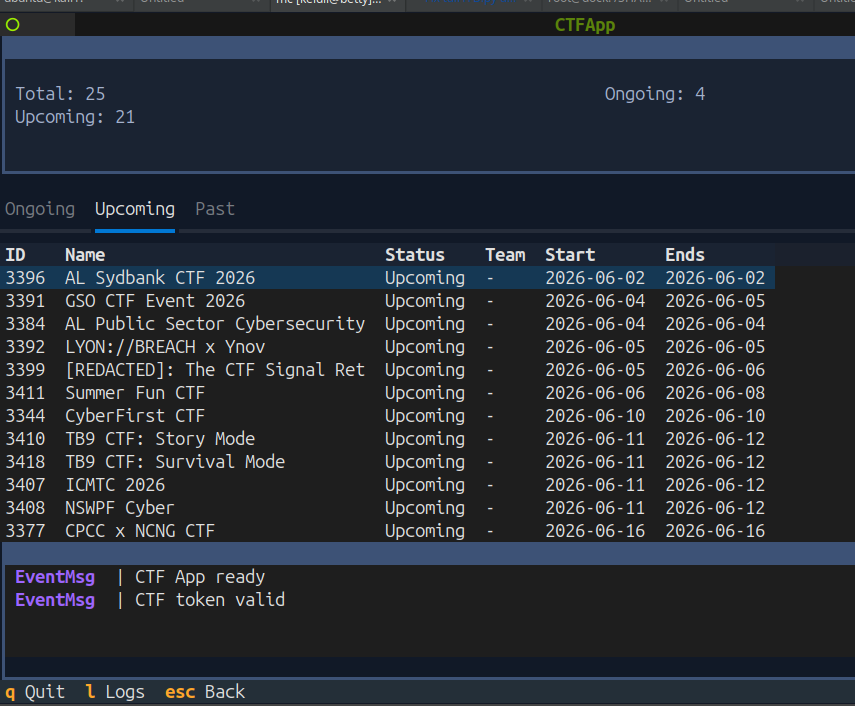Select the Upcoming tab

[x=135, y=209]
